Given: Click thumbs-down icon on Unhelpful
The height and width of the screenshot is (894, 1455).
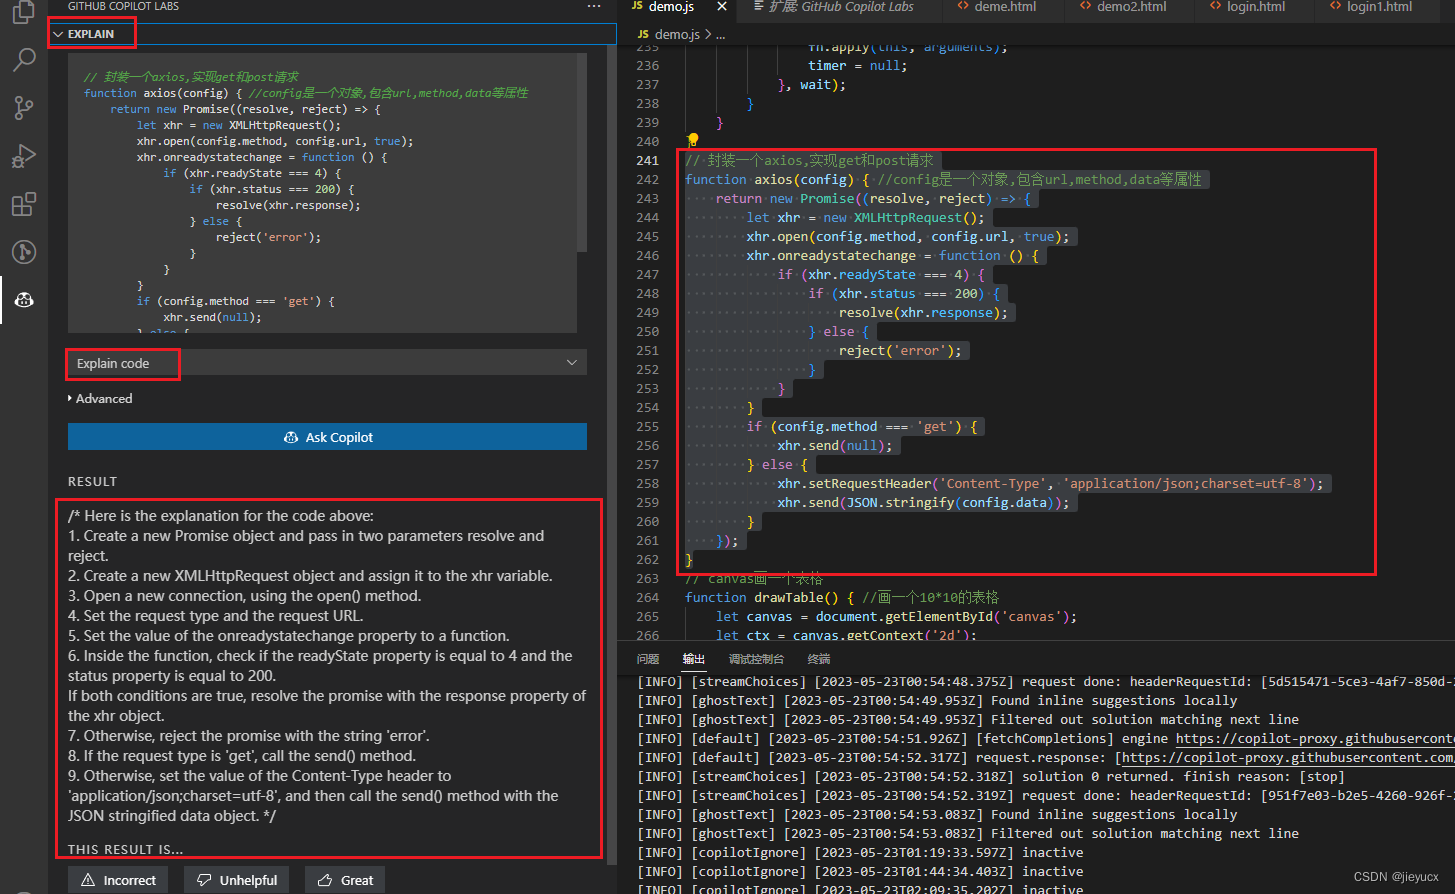Looking at the screenshot, I should click(204, 880).
